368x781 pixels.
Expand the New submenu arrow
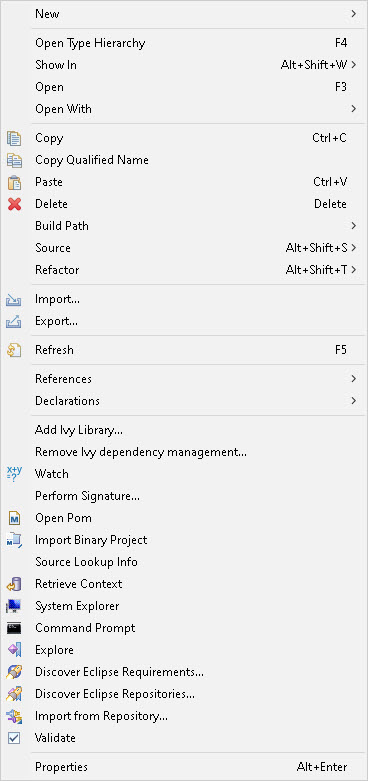(x=354, y=14)
